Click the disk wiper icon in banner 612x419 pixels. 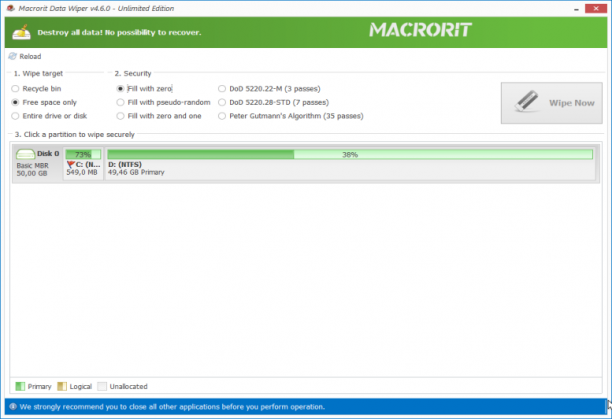21,32
